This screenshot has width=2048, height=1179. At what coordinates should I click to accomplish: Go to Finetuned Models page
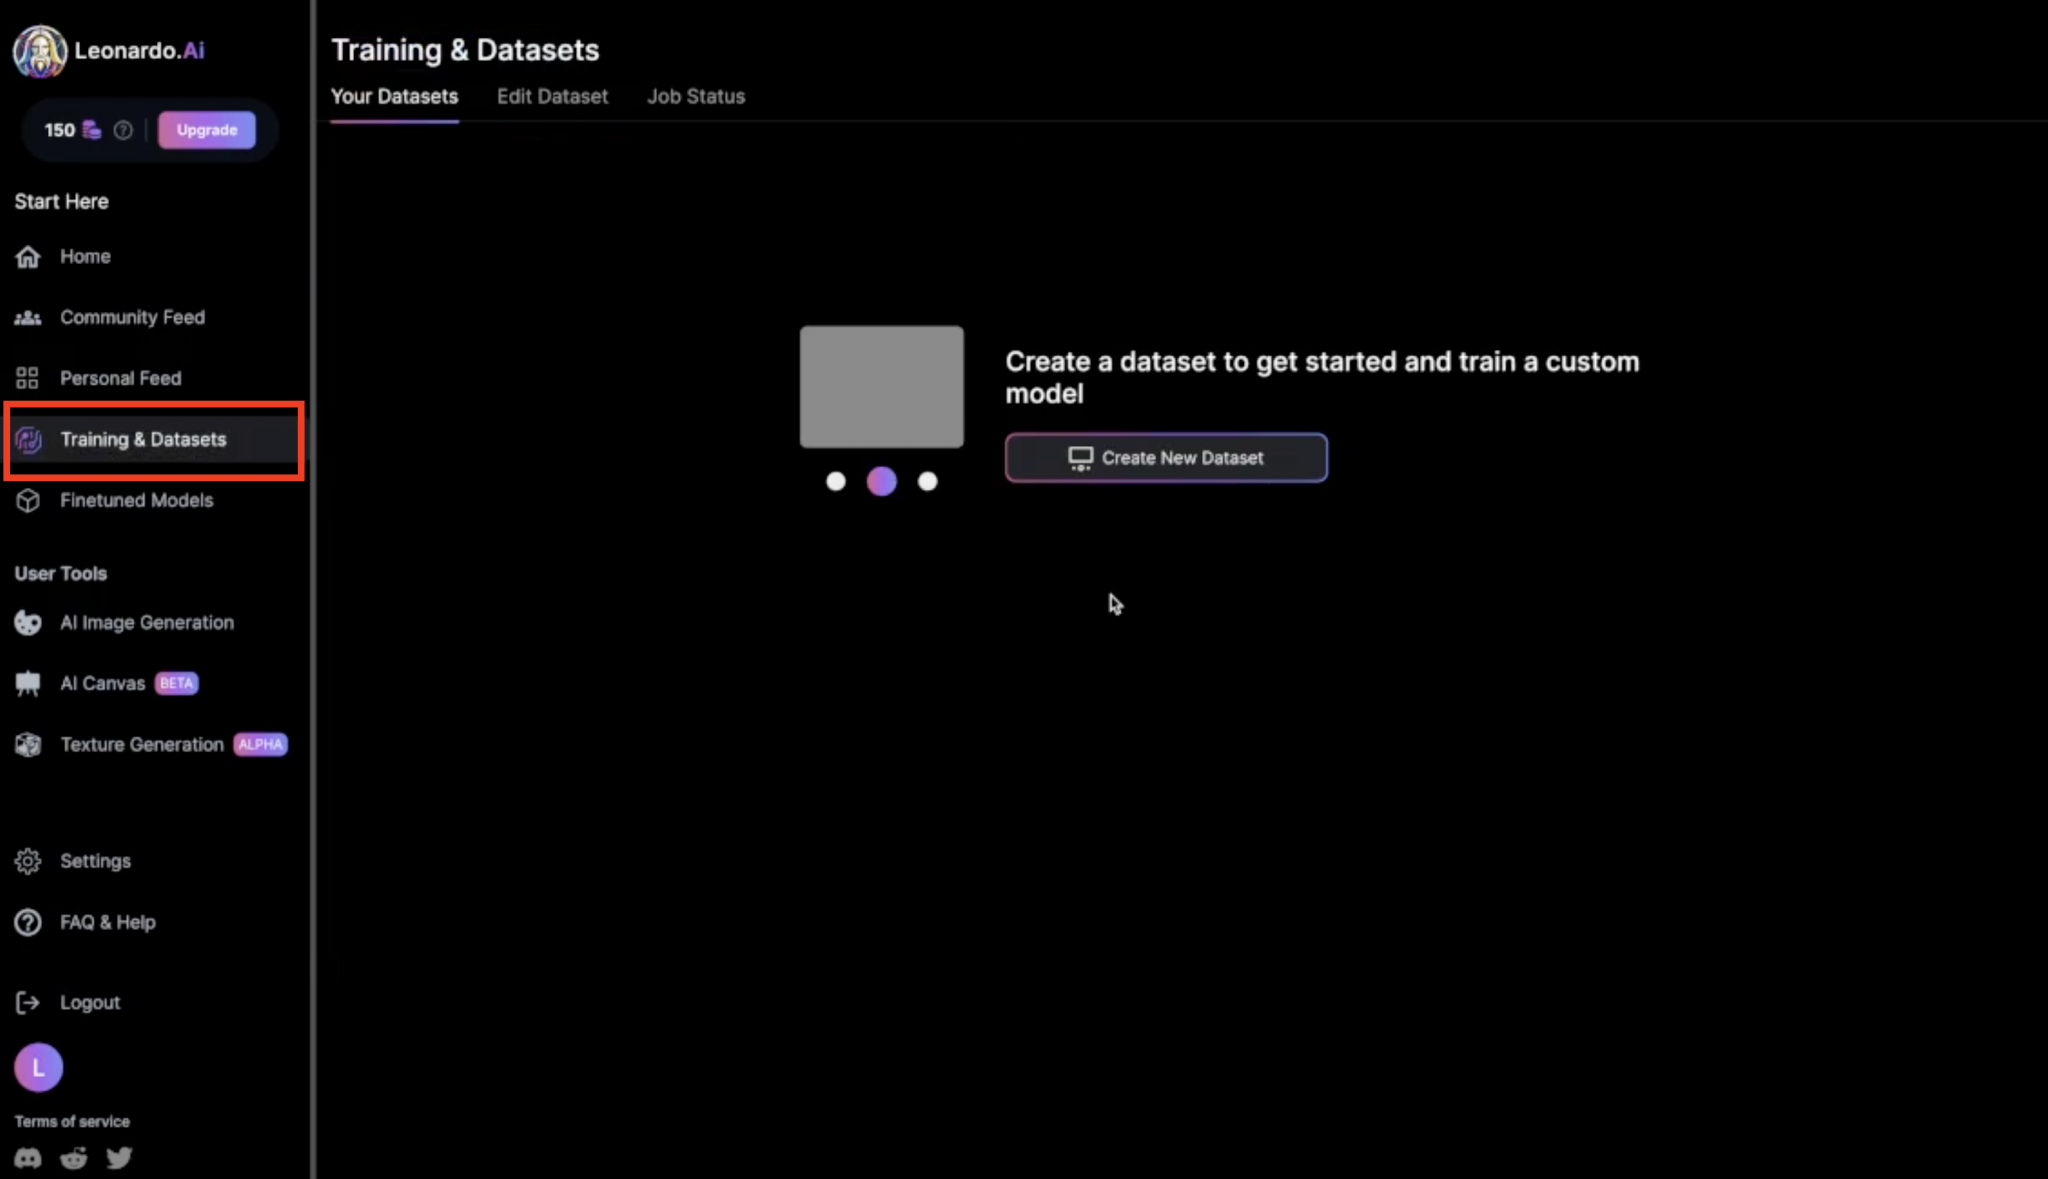136,500
